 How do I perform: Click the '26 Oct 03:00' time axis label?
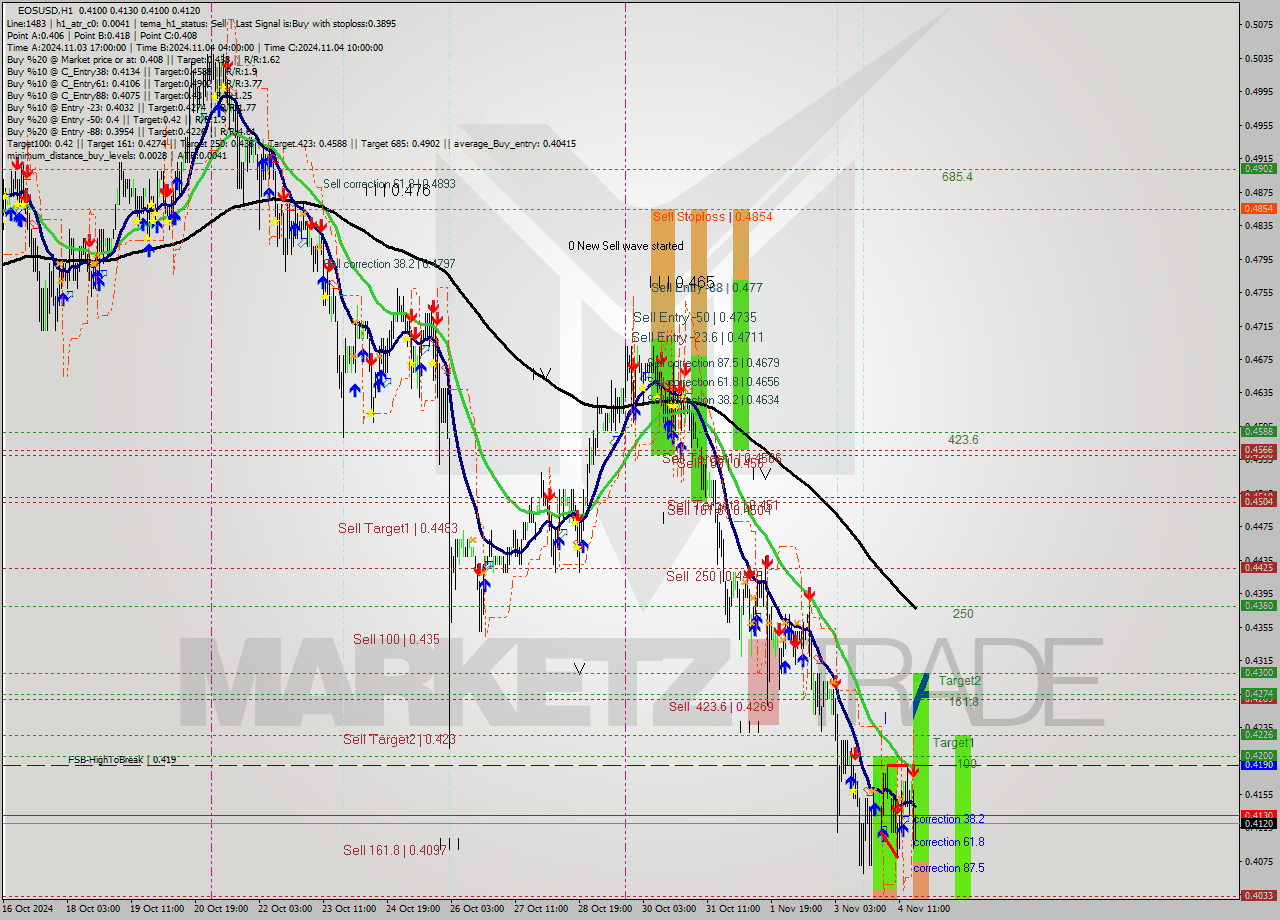[x=476, y=909]
